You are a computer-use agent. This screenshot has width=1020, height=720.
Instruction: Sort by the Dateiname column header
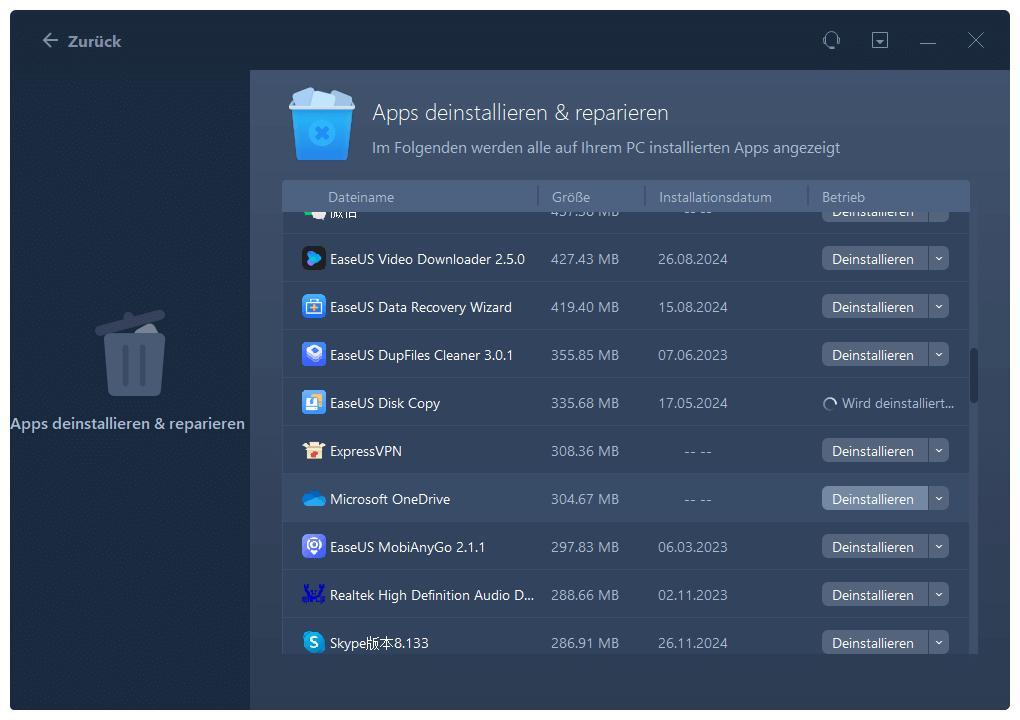coord(361,197)
